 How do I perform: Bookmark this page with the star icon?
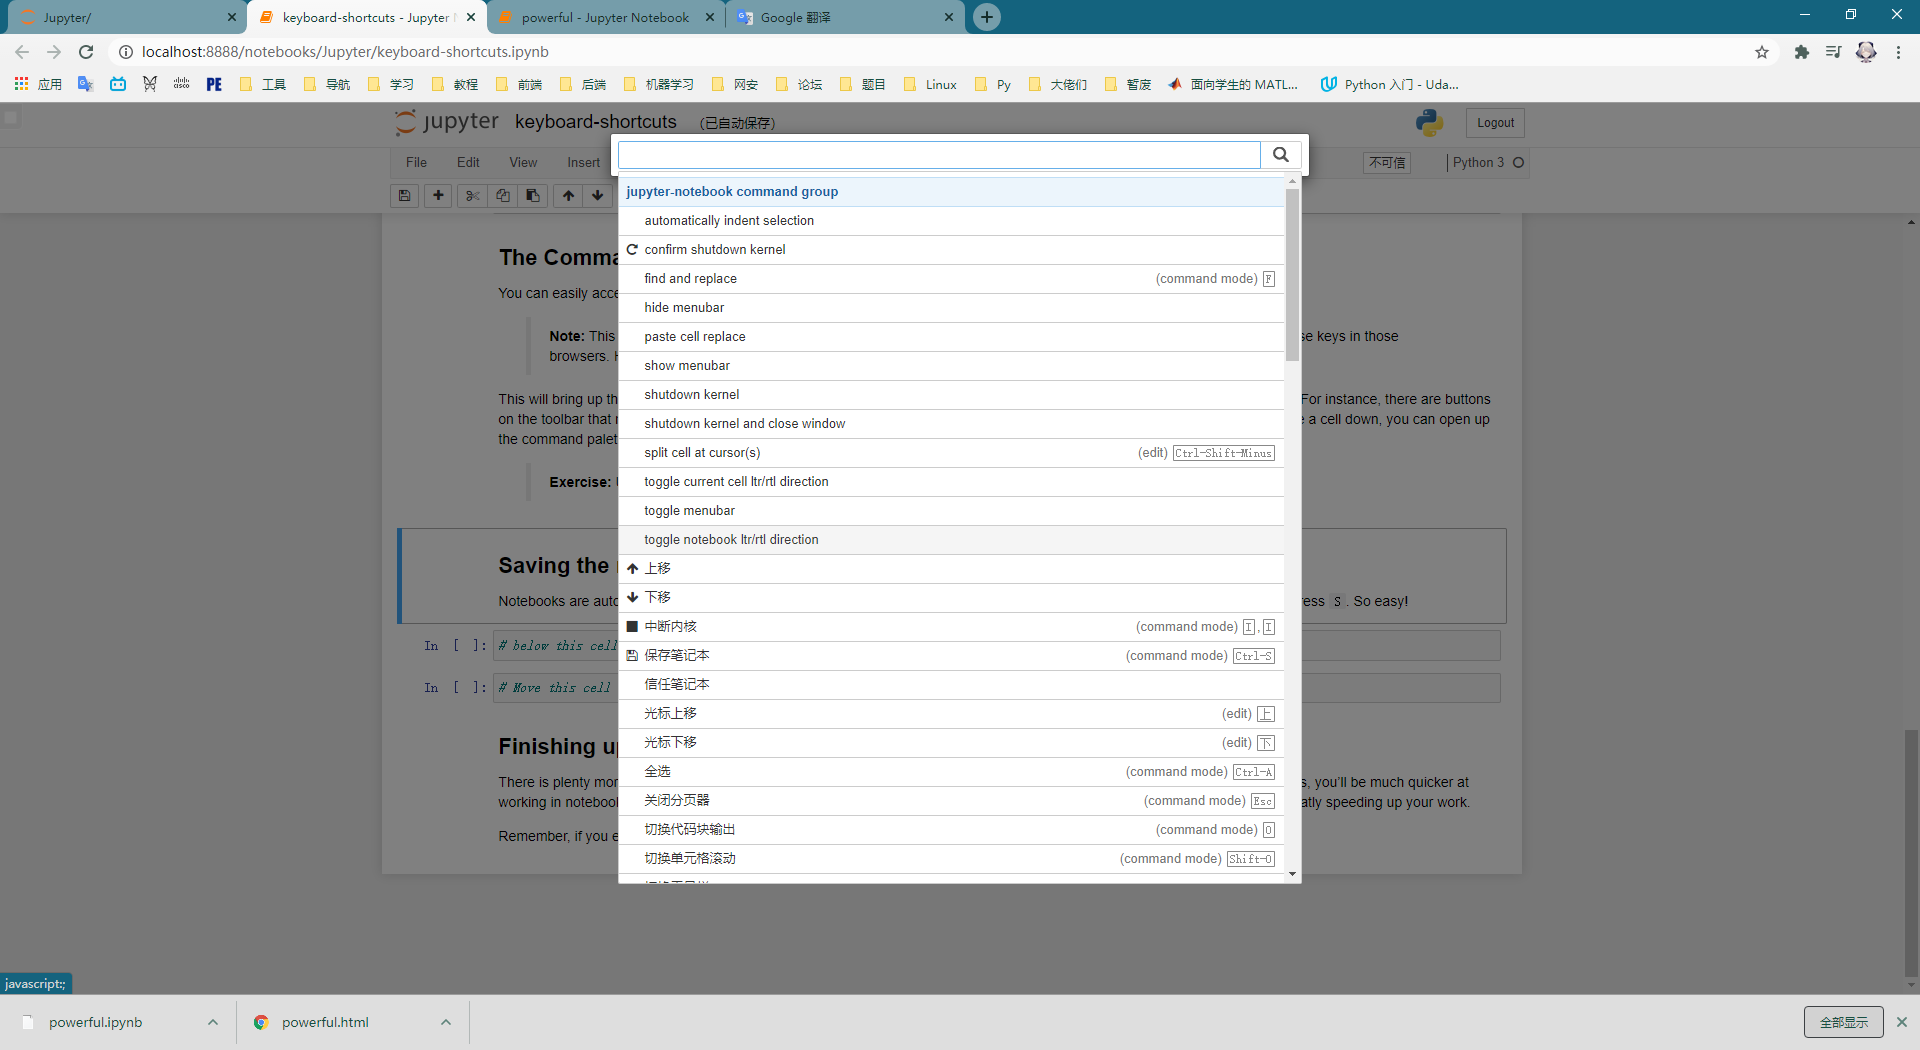click(1762, 52)
